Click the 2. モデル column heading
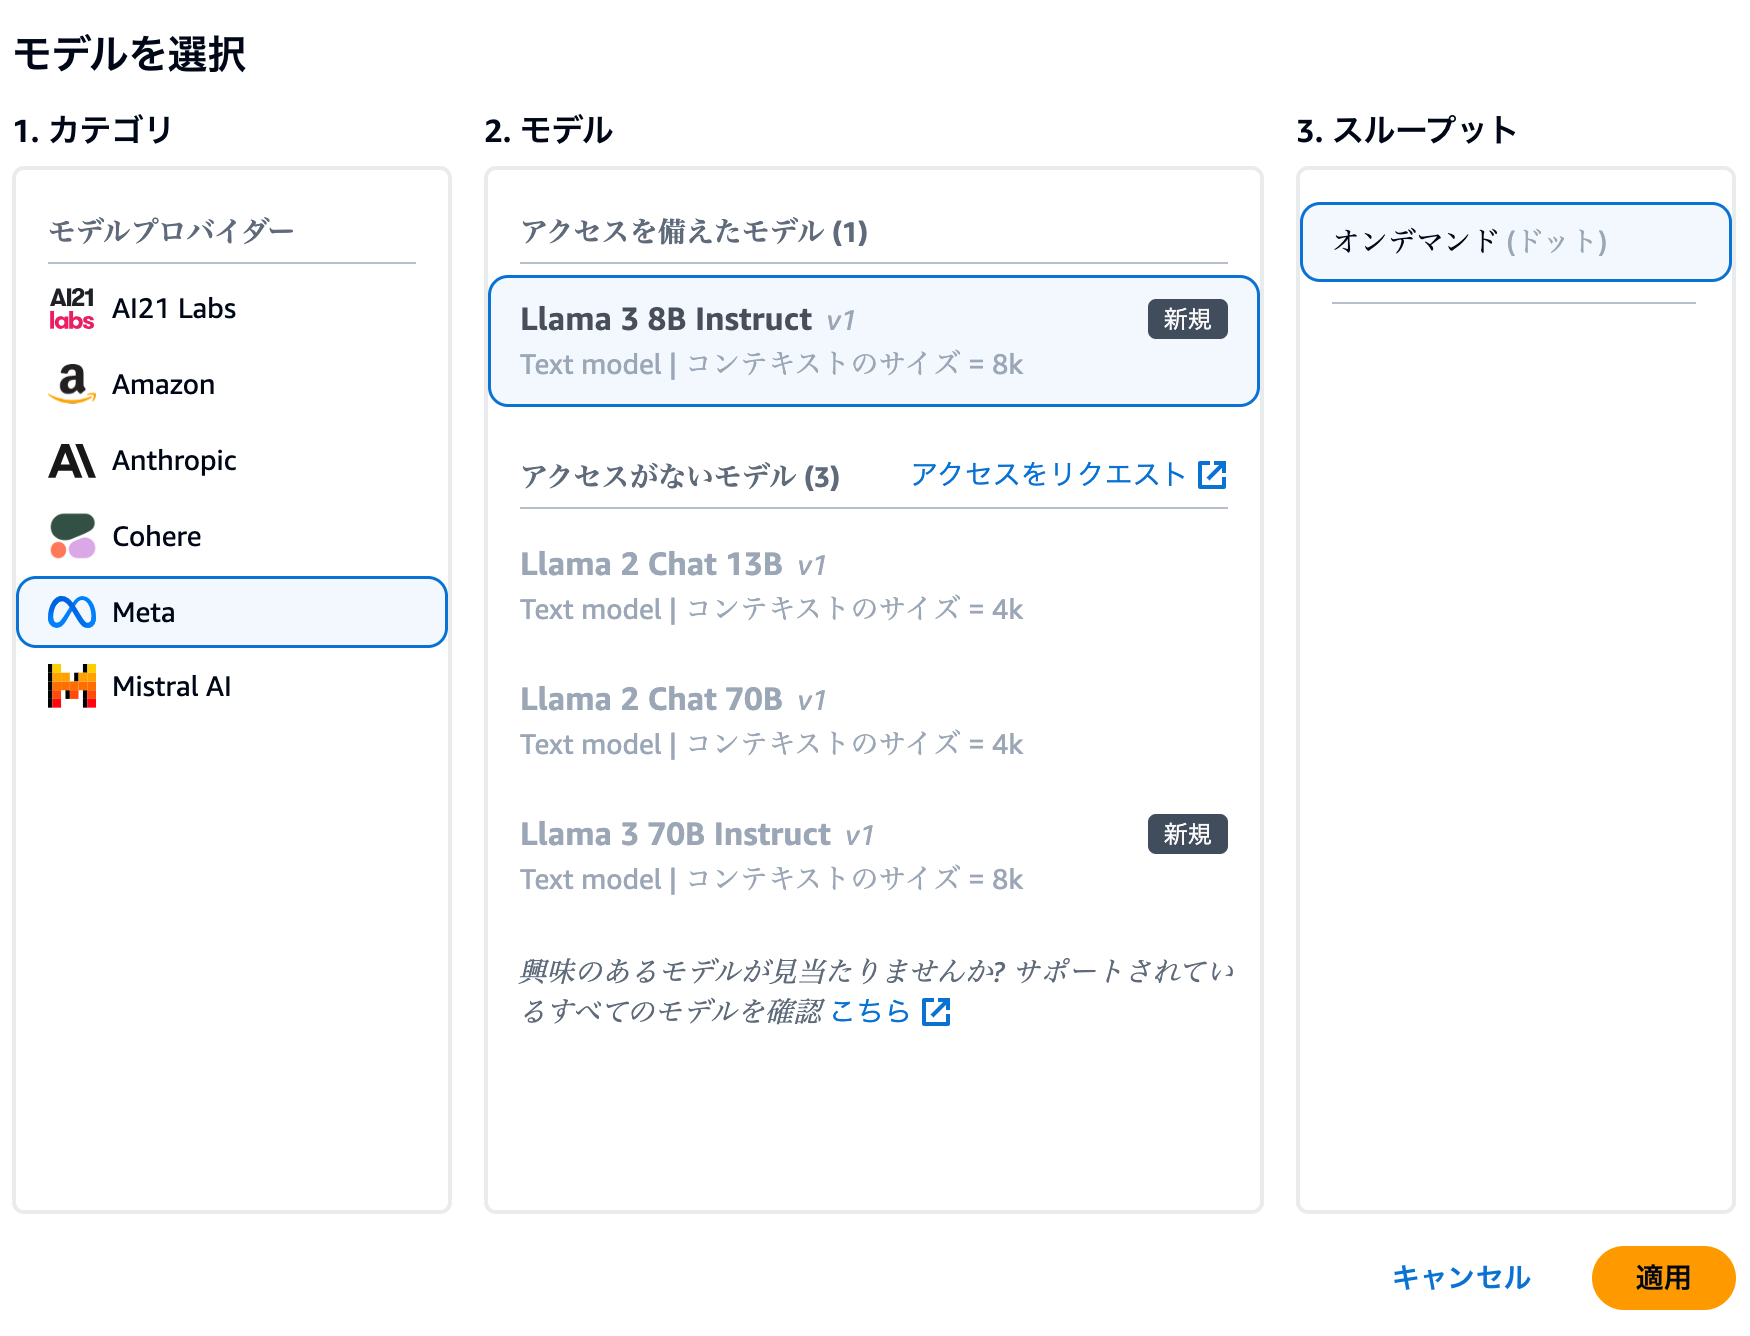The image size is (1750, 1336). pyautogui.click(x=548, y=130)
